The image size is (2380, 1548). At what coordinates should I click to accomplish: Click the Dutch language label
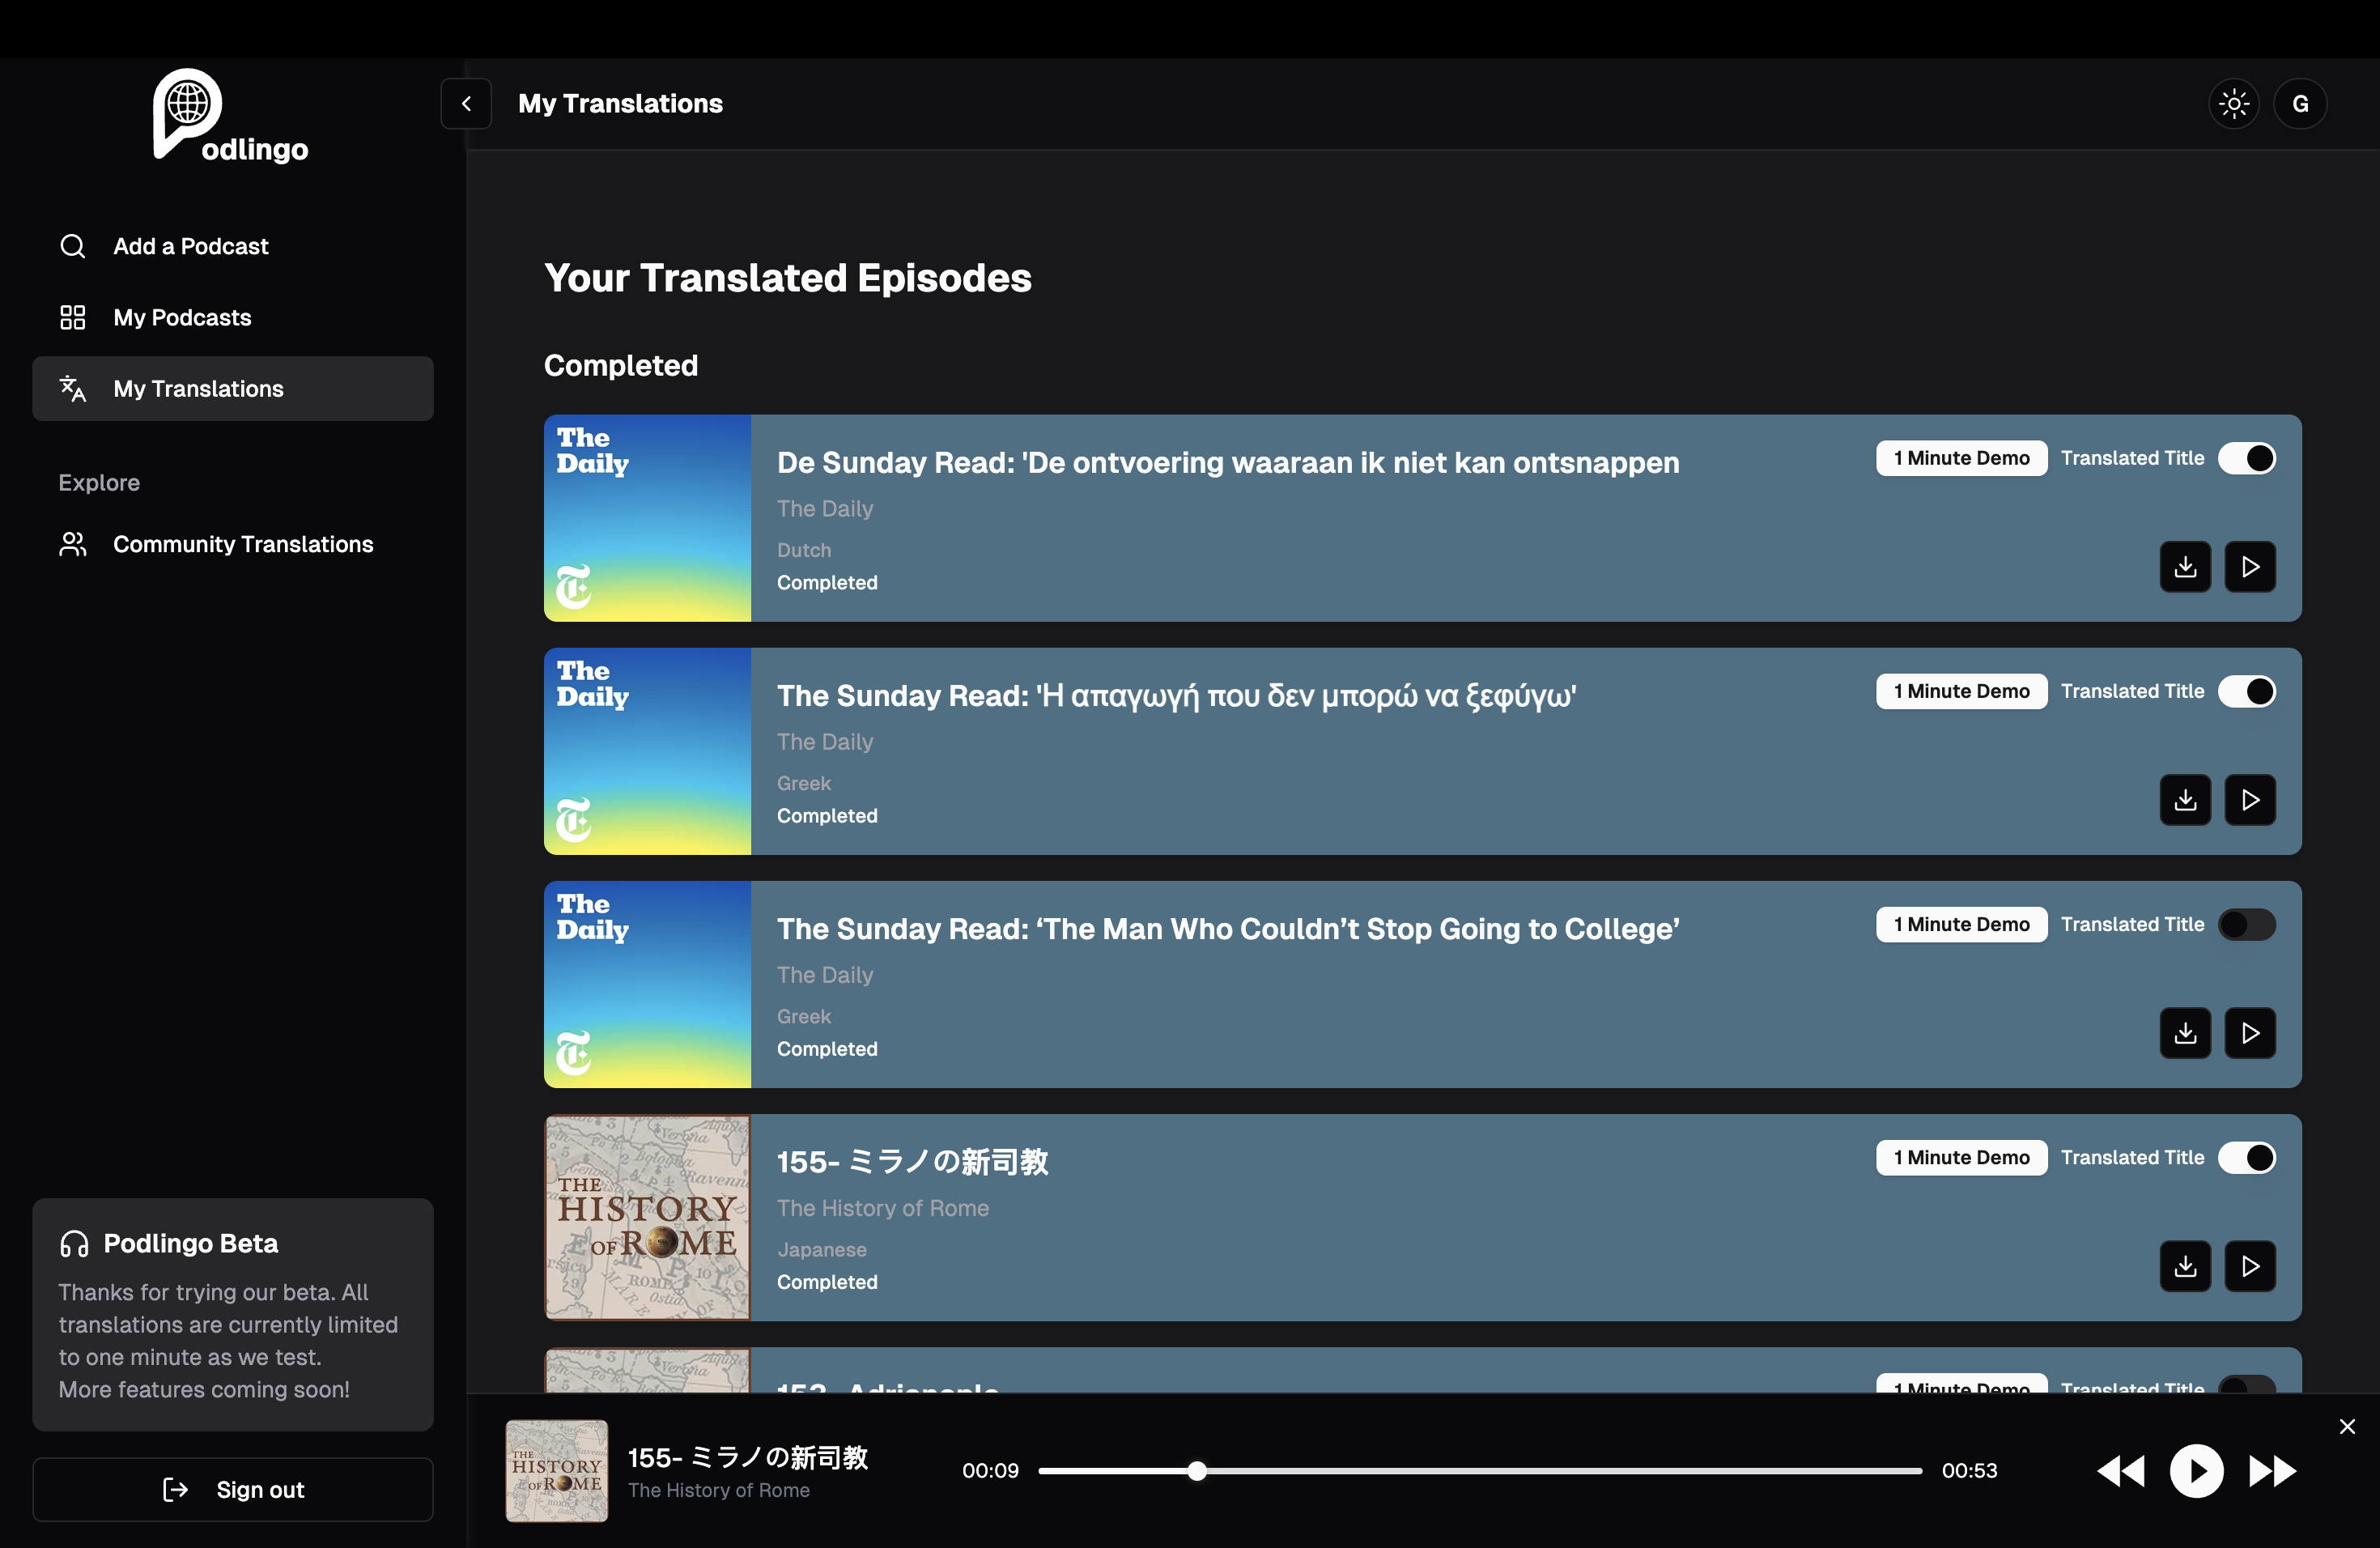(x=803, y=550)
